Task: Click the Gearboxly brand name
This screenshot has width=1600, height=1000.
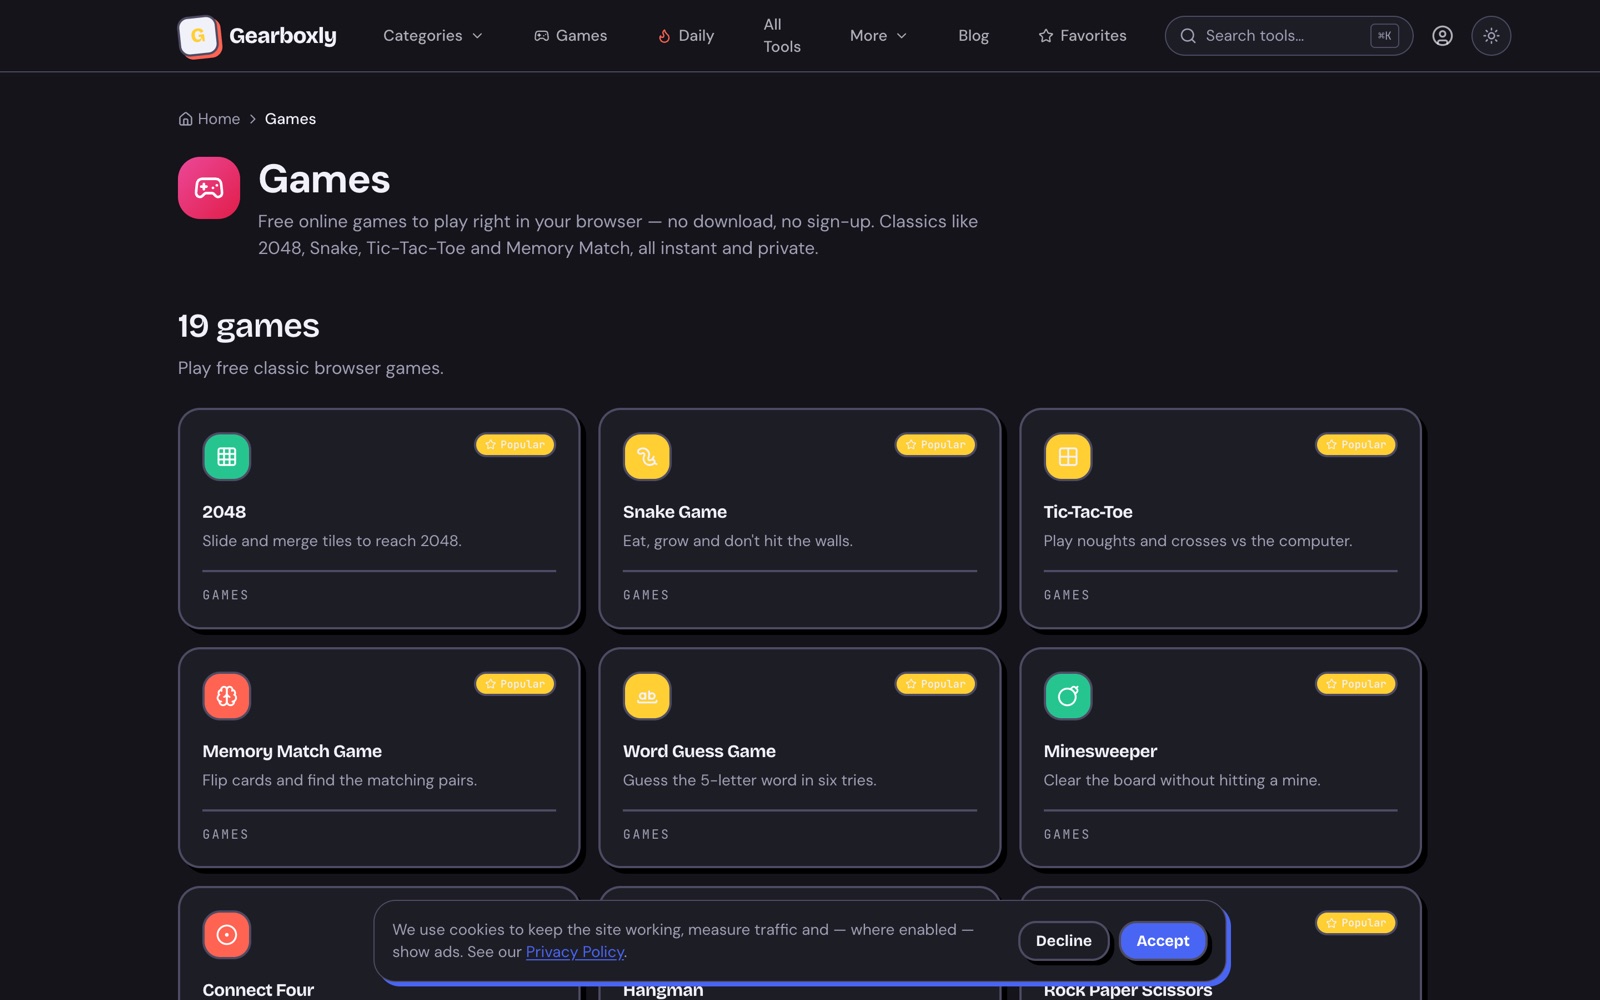Action: pos(283,36)
